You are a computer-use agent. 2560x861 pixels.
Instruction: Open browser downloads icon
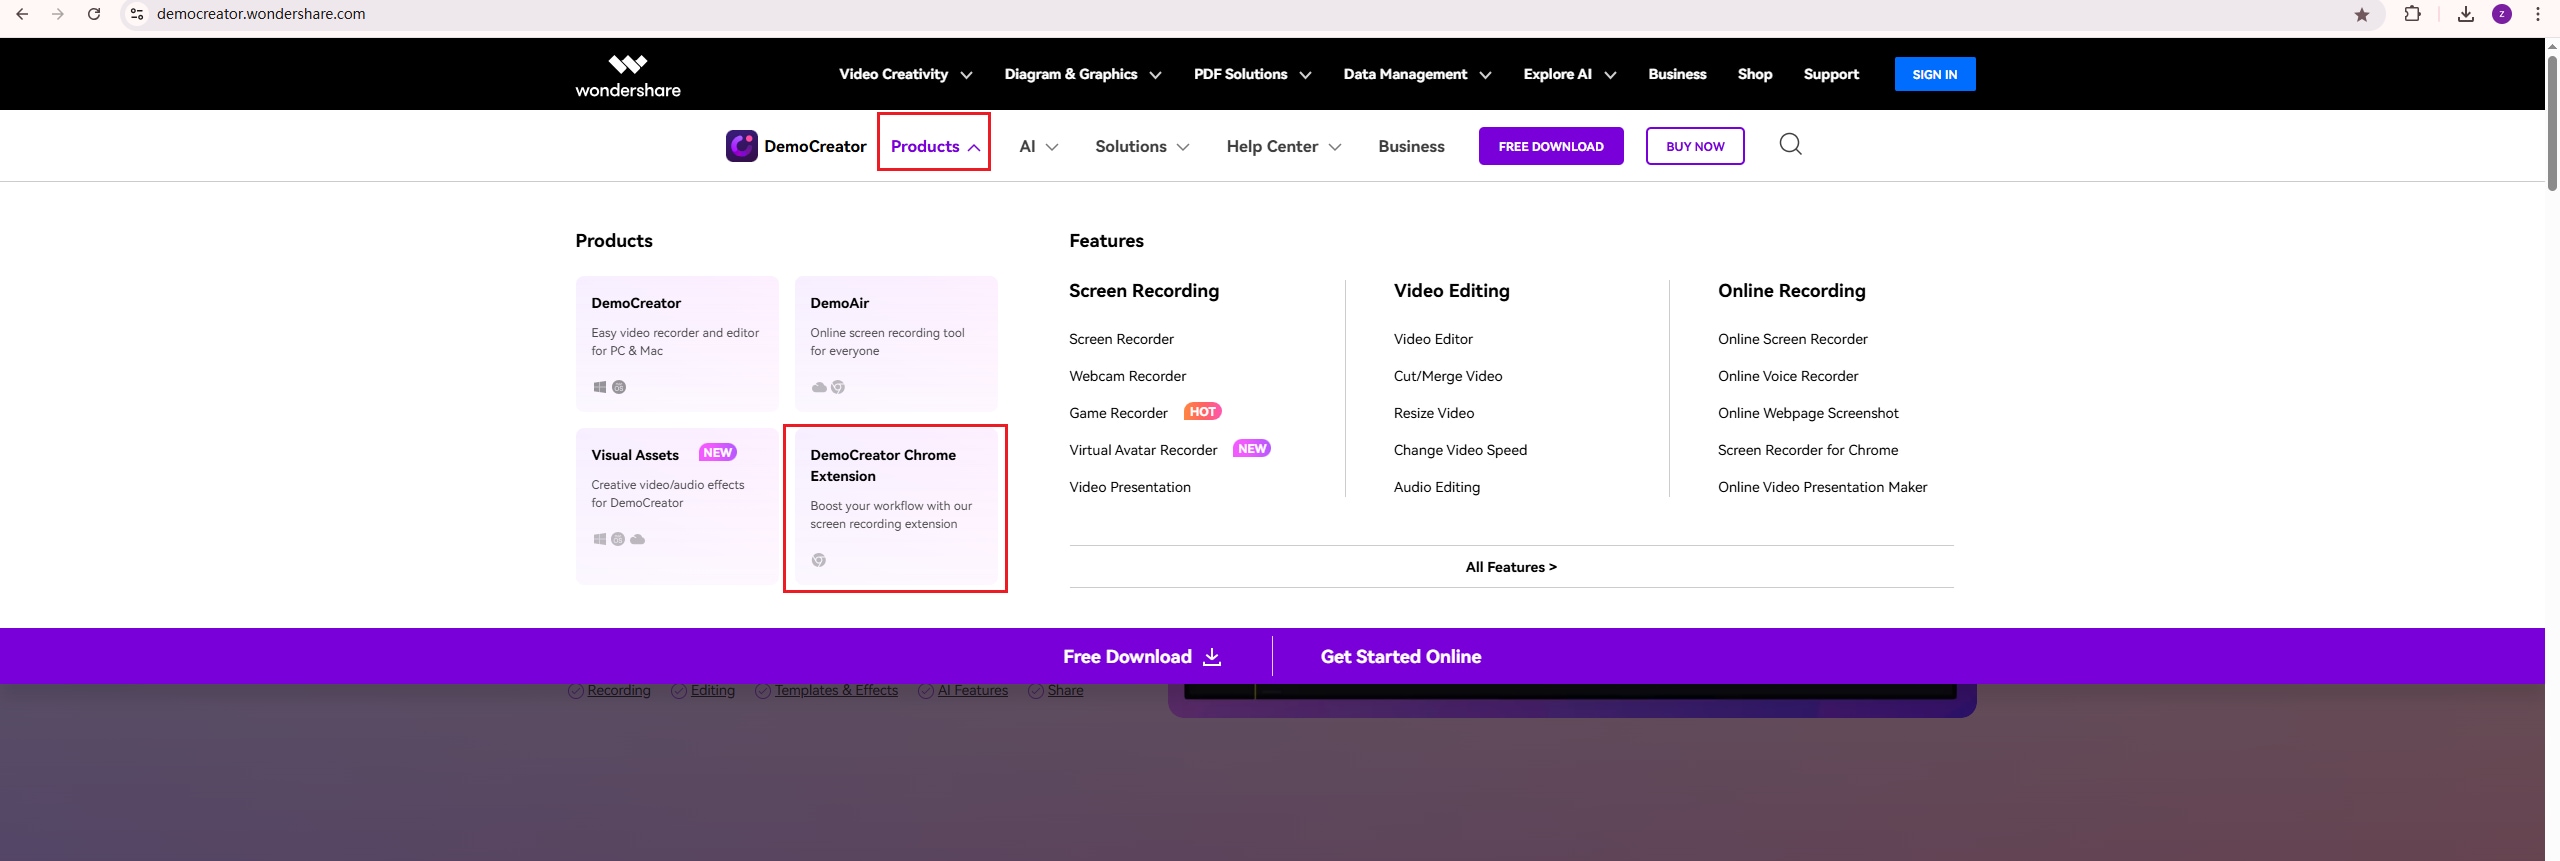point(2466,14)
